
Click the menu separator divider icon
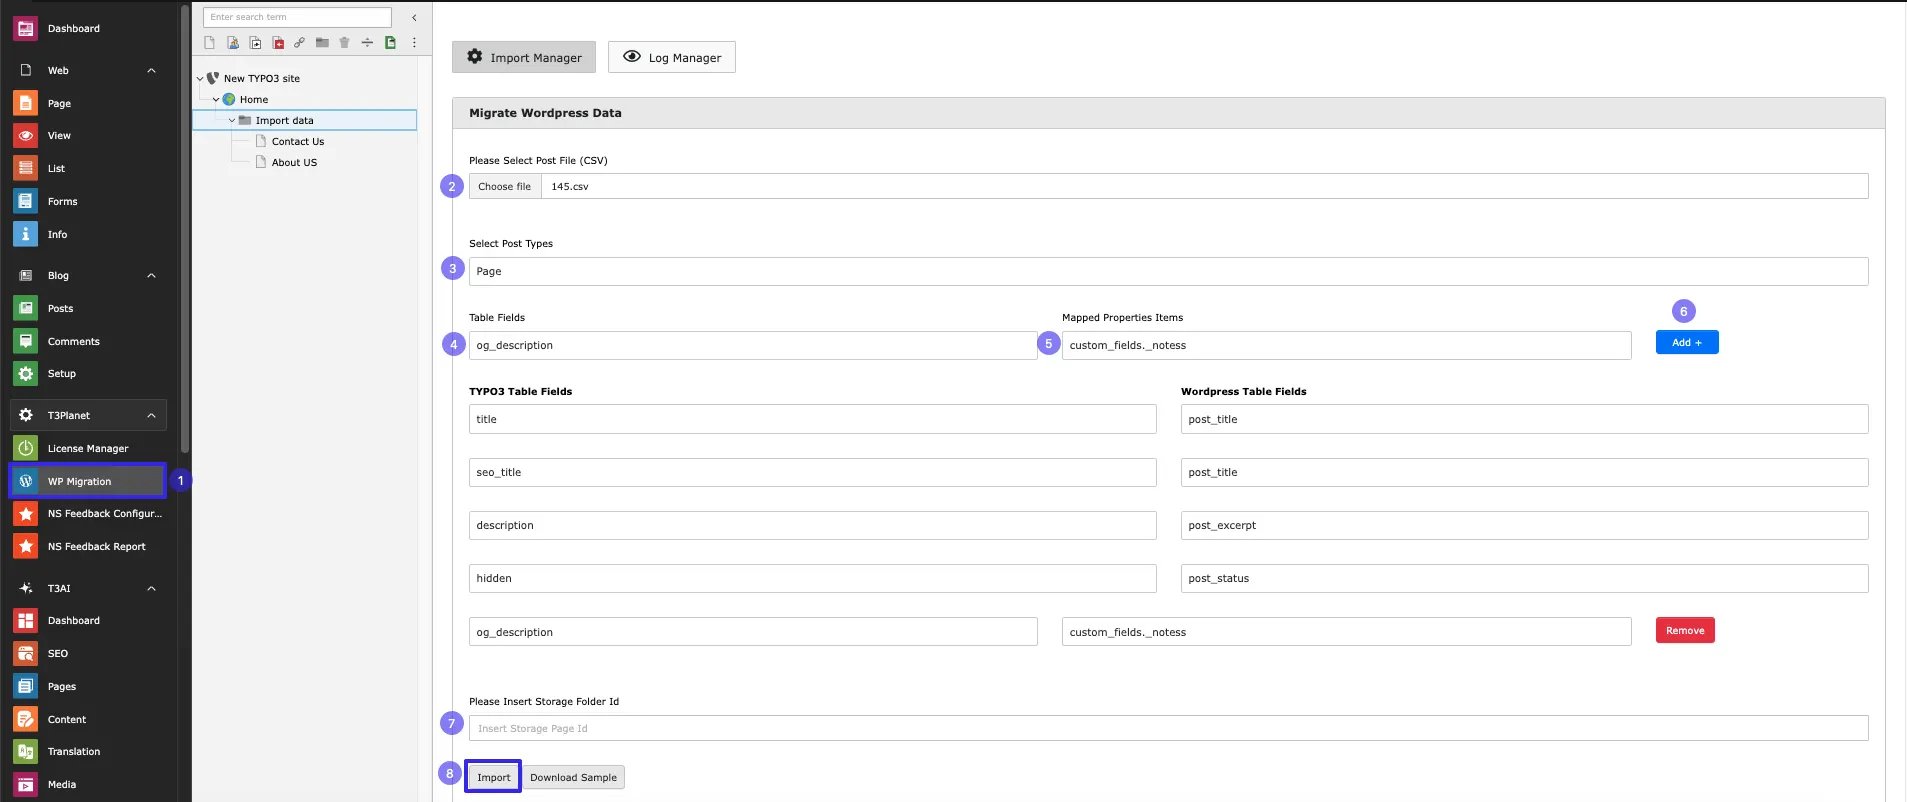click(367, 43)
